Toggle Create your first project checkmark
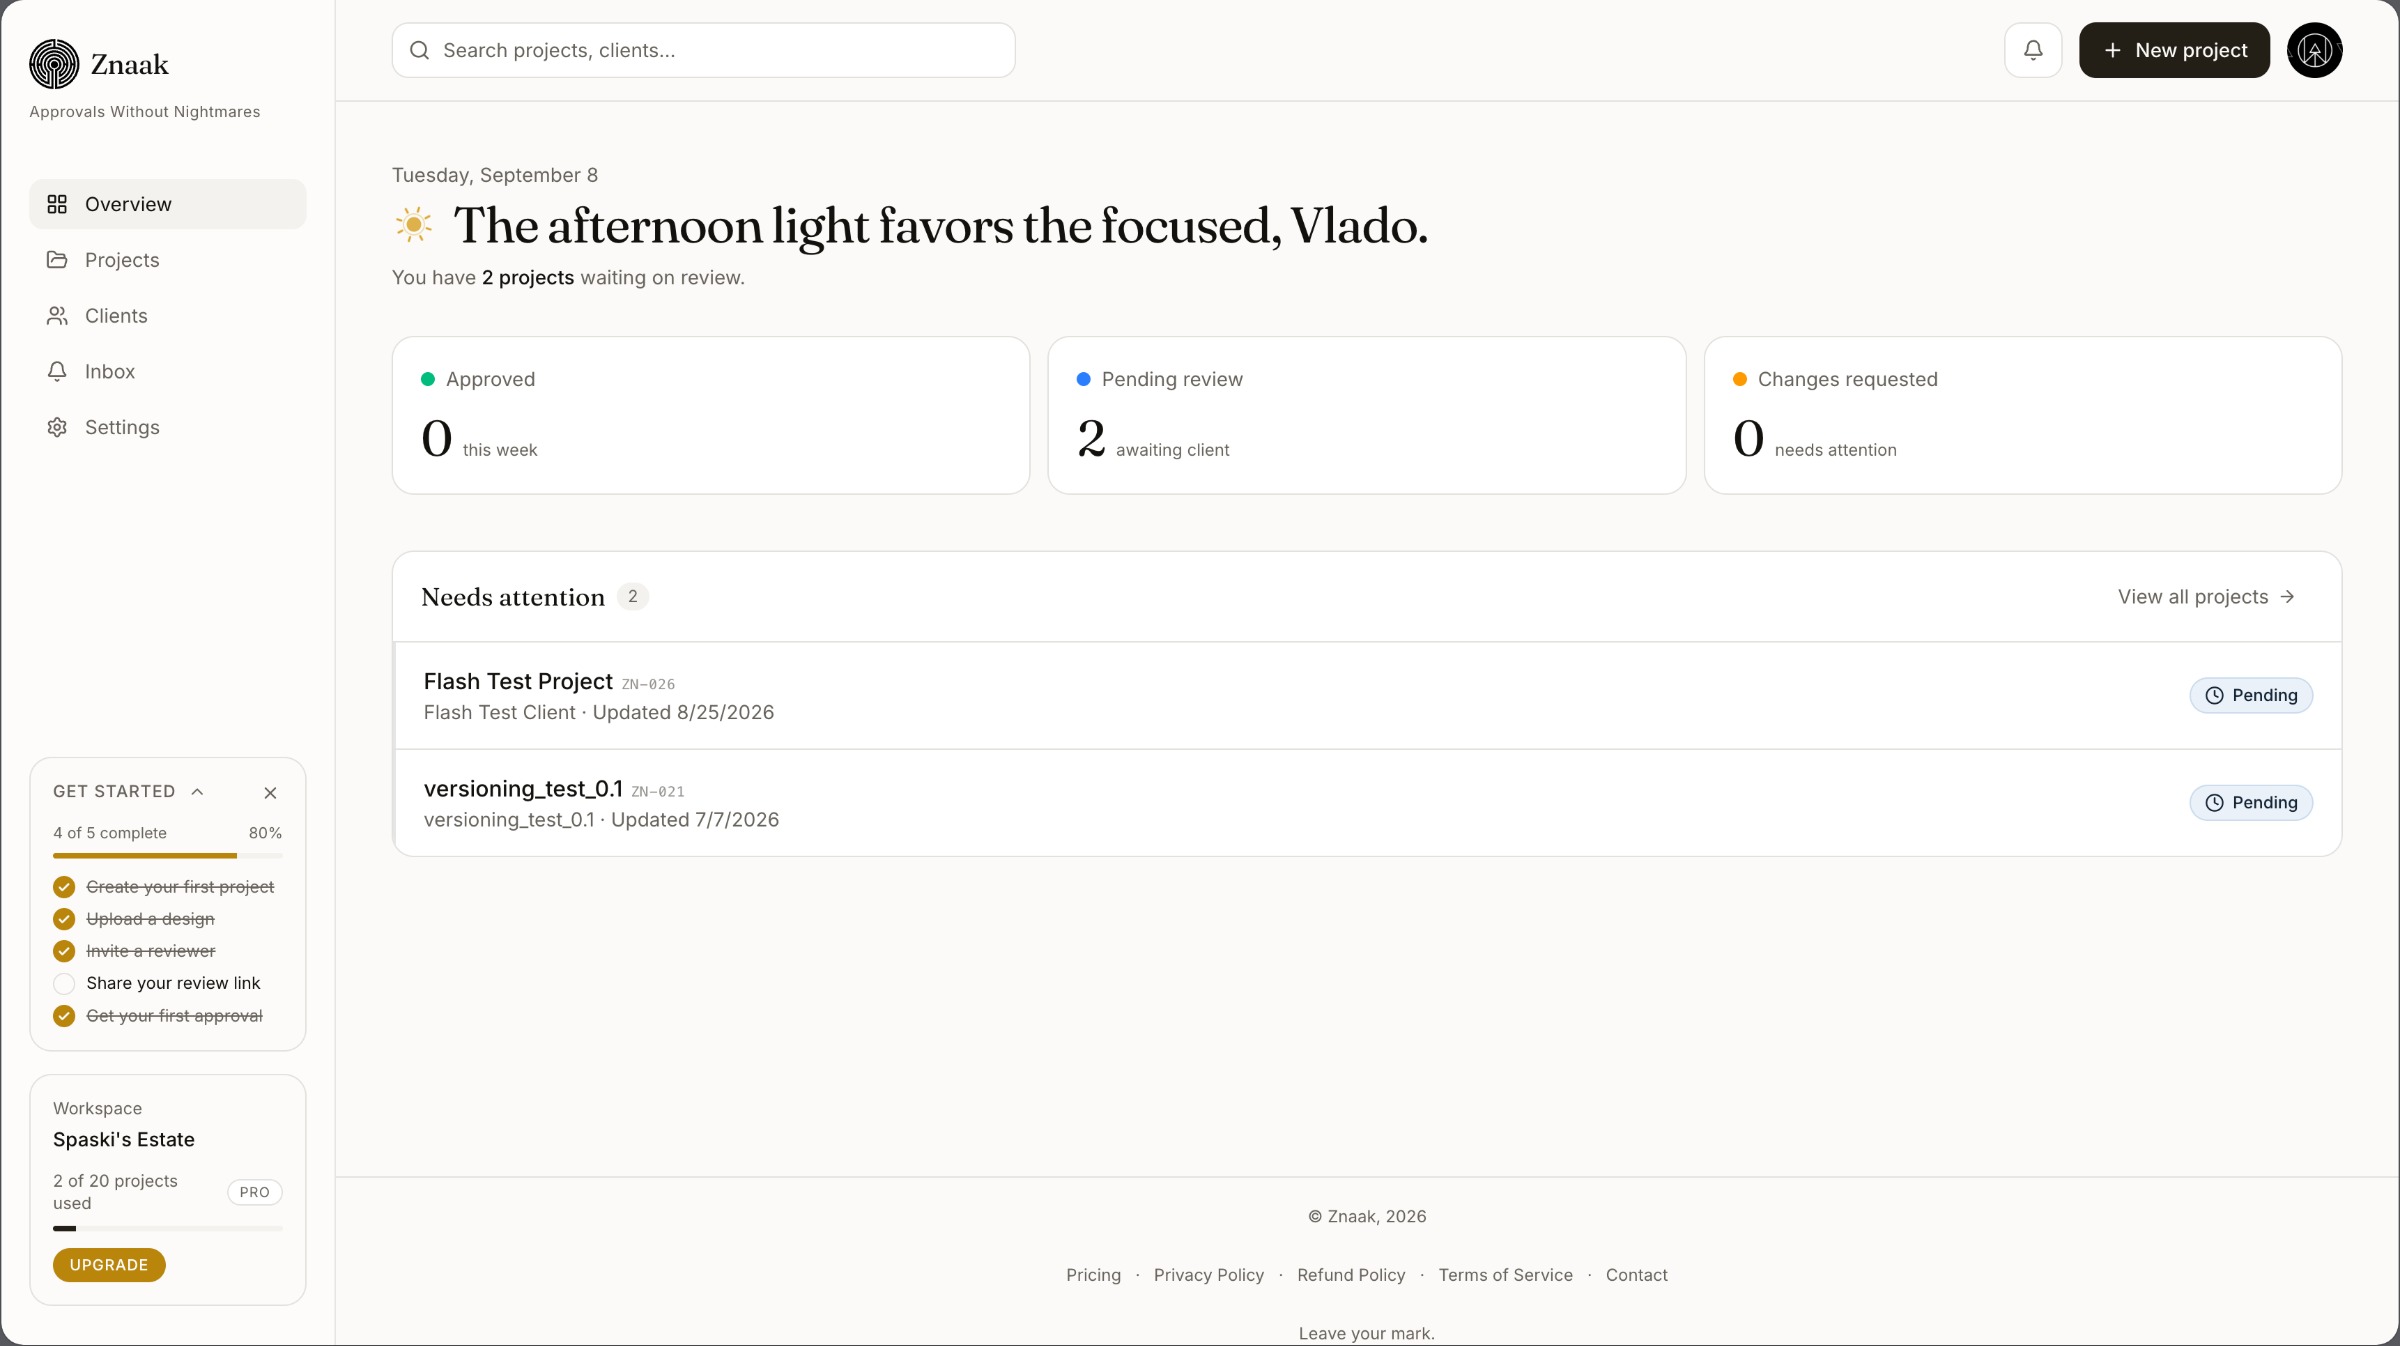Image resolution: width=2400 pixels, height=1346 pixels. pos(64,887)
